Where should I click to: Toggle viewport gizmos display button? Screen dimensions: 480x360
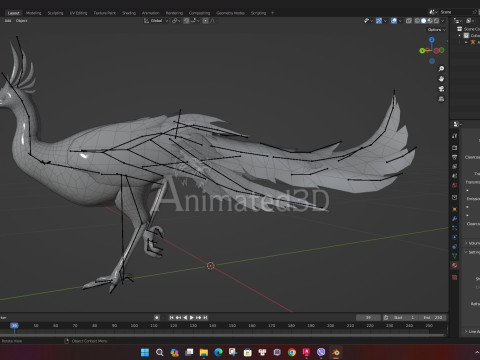click(379, 21)
